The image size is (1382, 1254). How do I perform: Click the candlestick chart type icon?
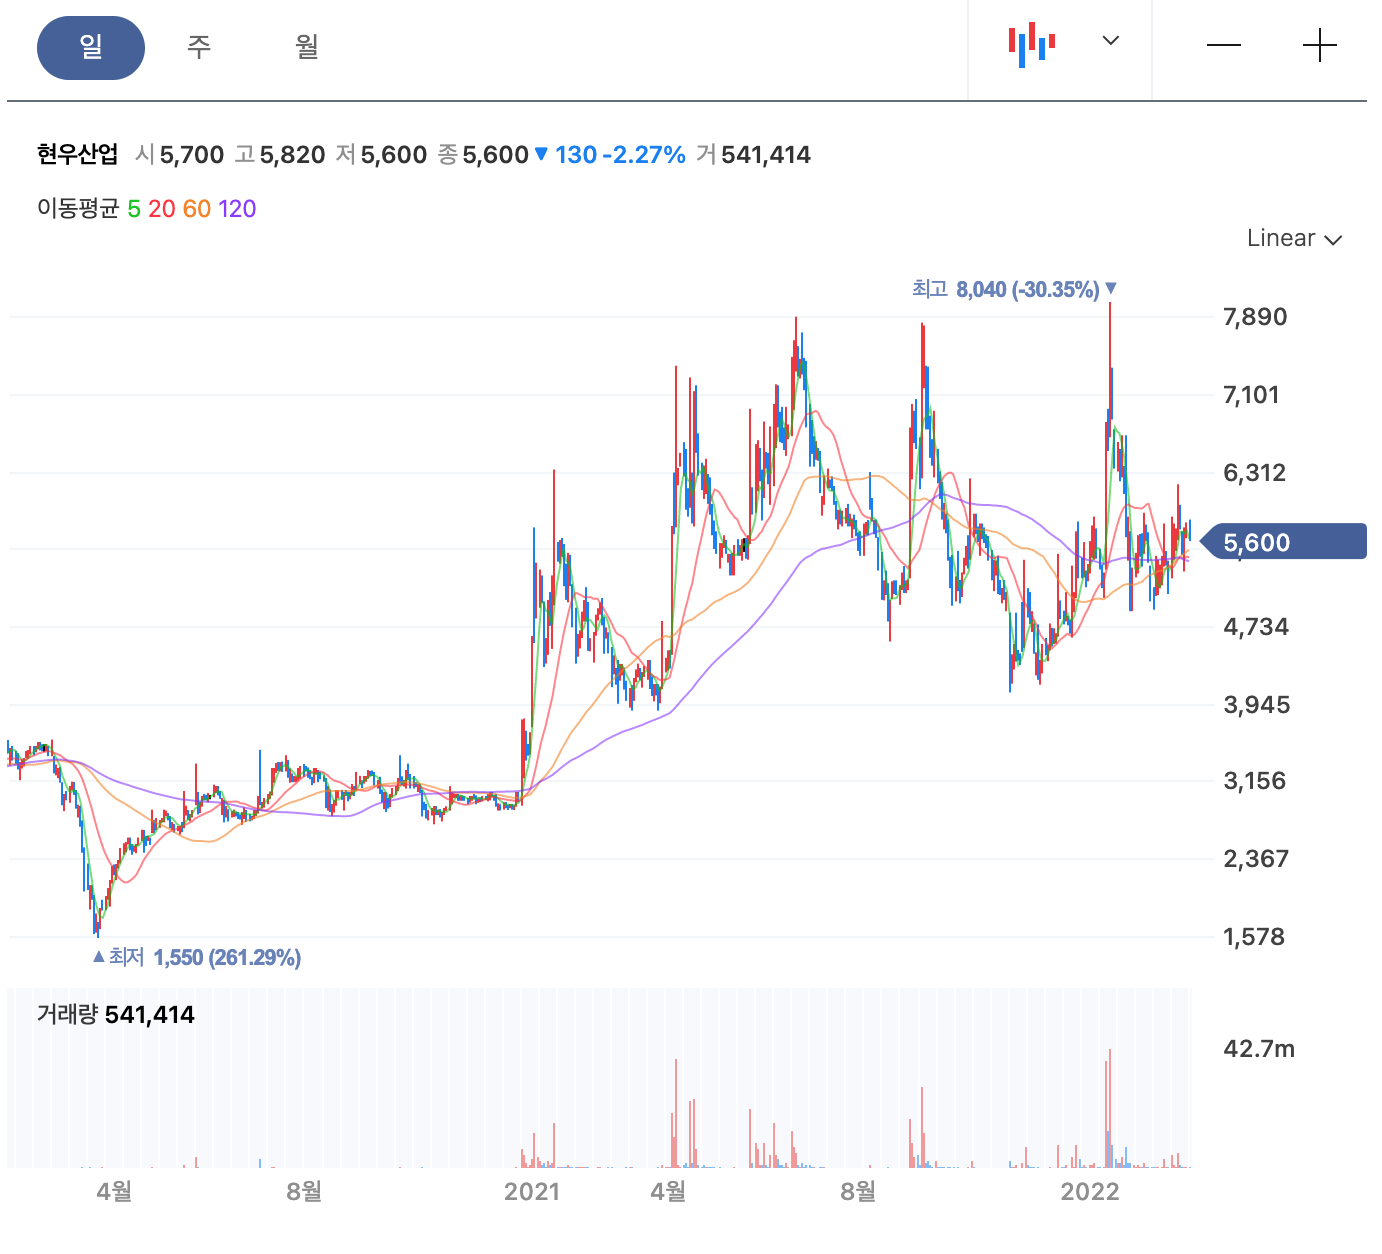coord(1032,45)
